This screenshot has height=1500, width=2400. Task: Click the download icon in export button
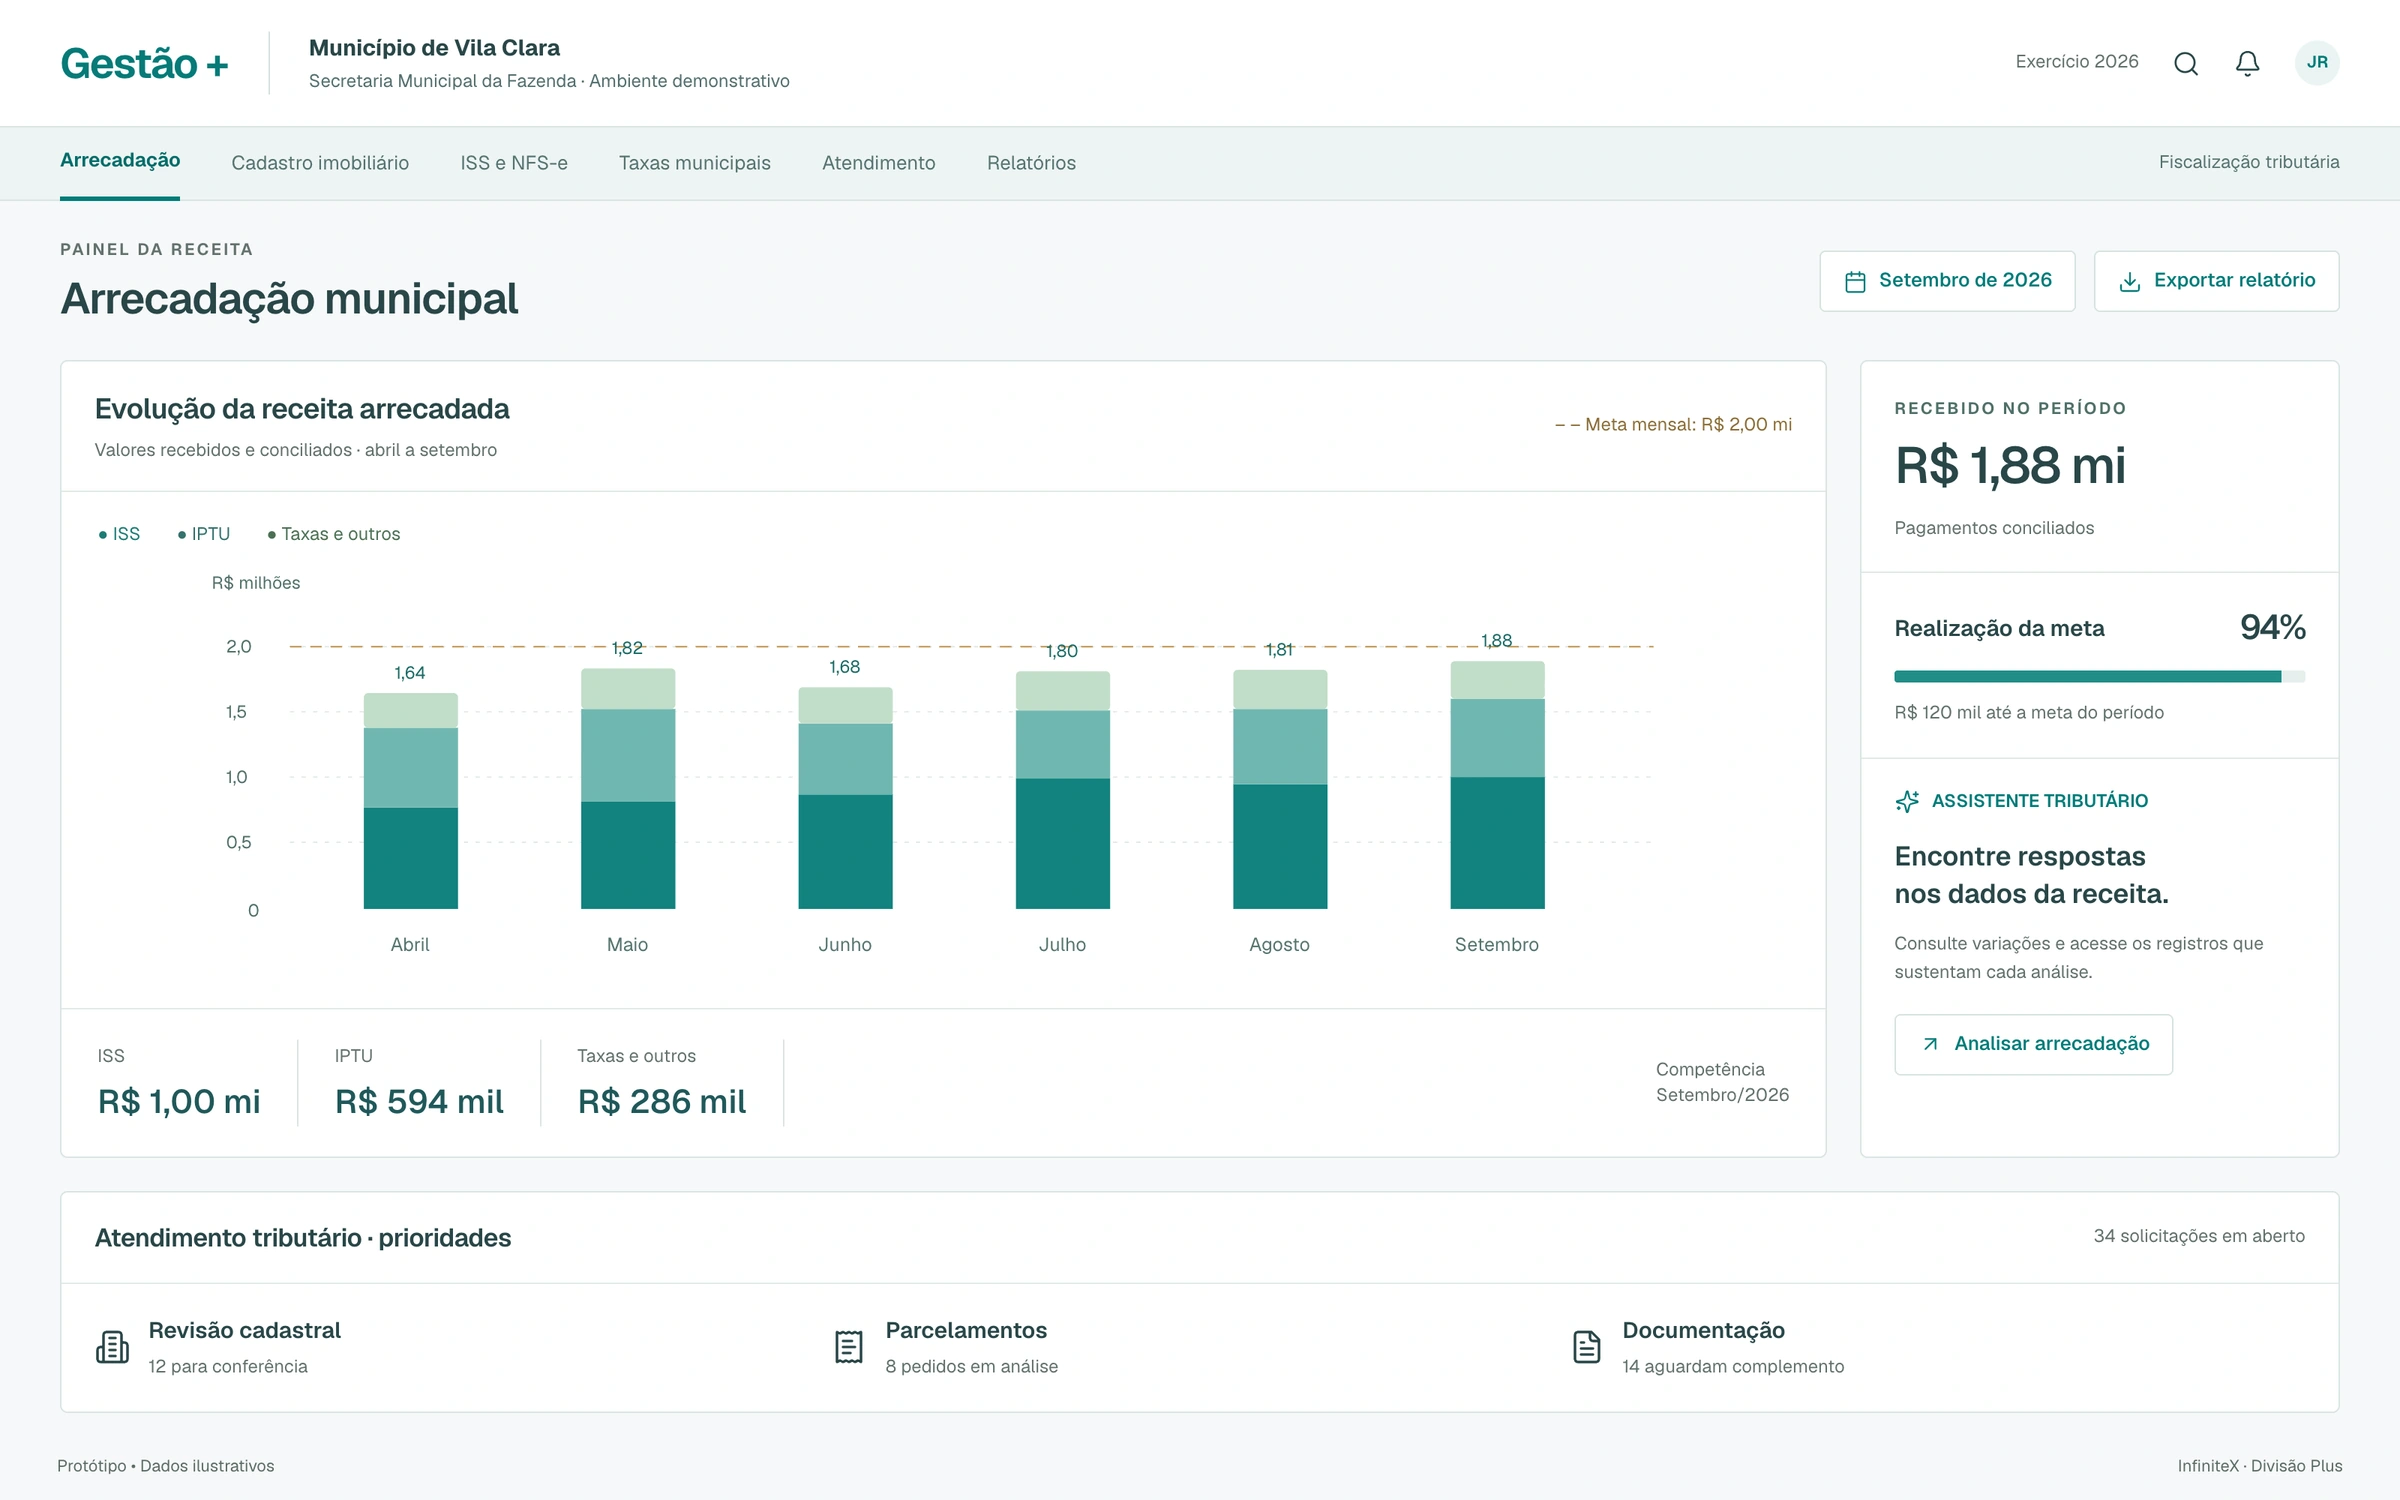pos(2130,281)
